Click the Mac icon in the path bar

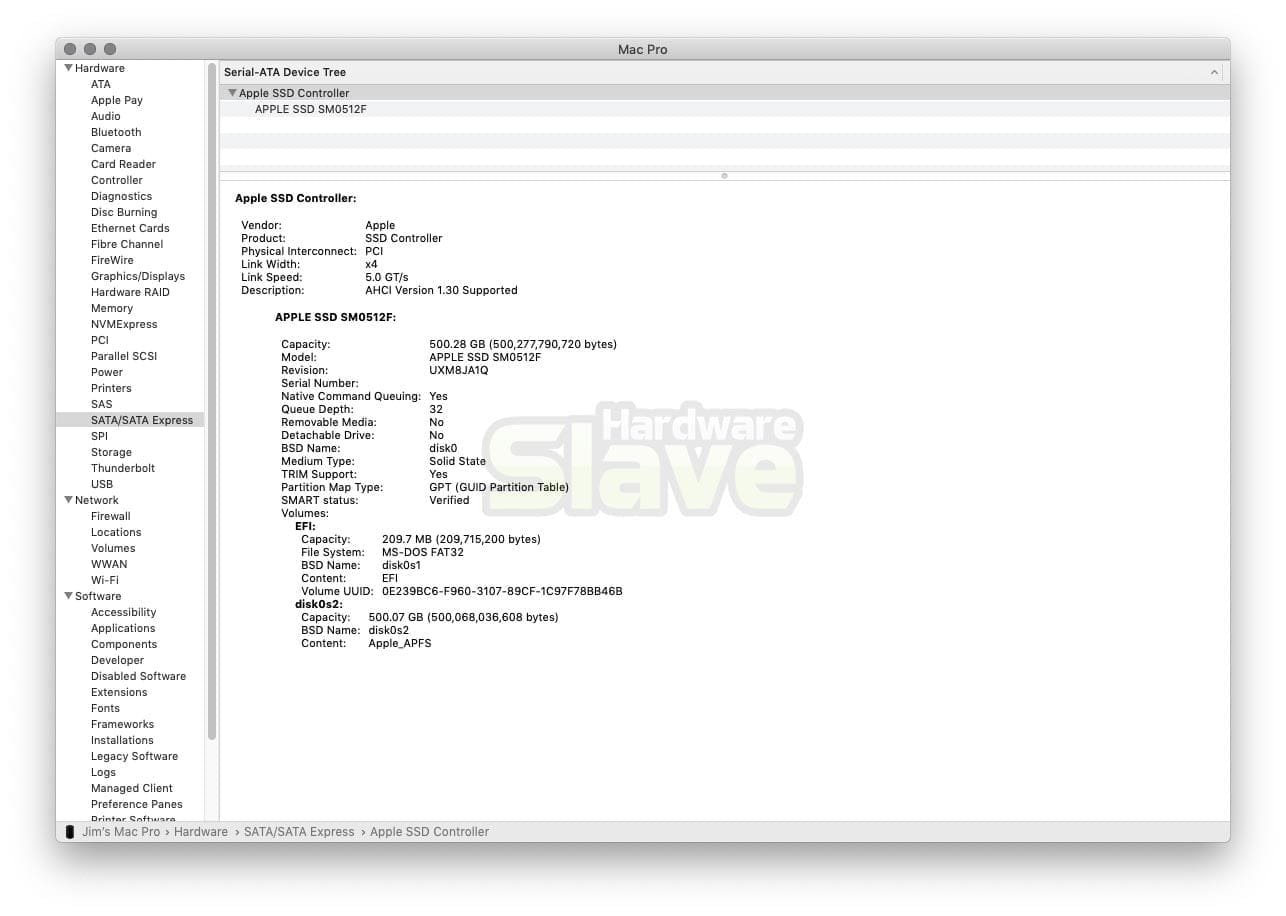[x=69, y=832]
